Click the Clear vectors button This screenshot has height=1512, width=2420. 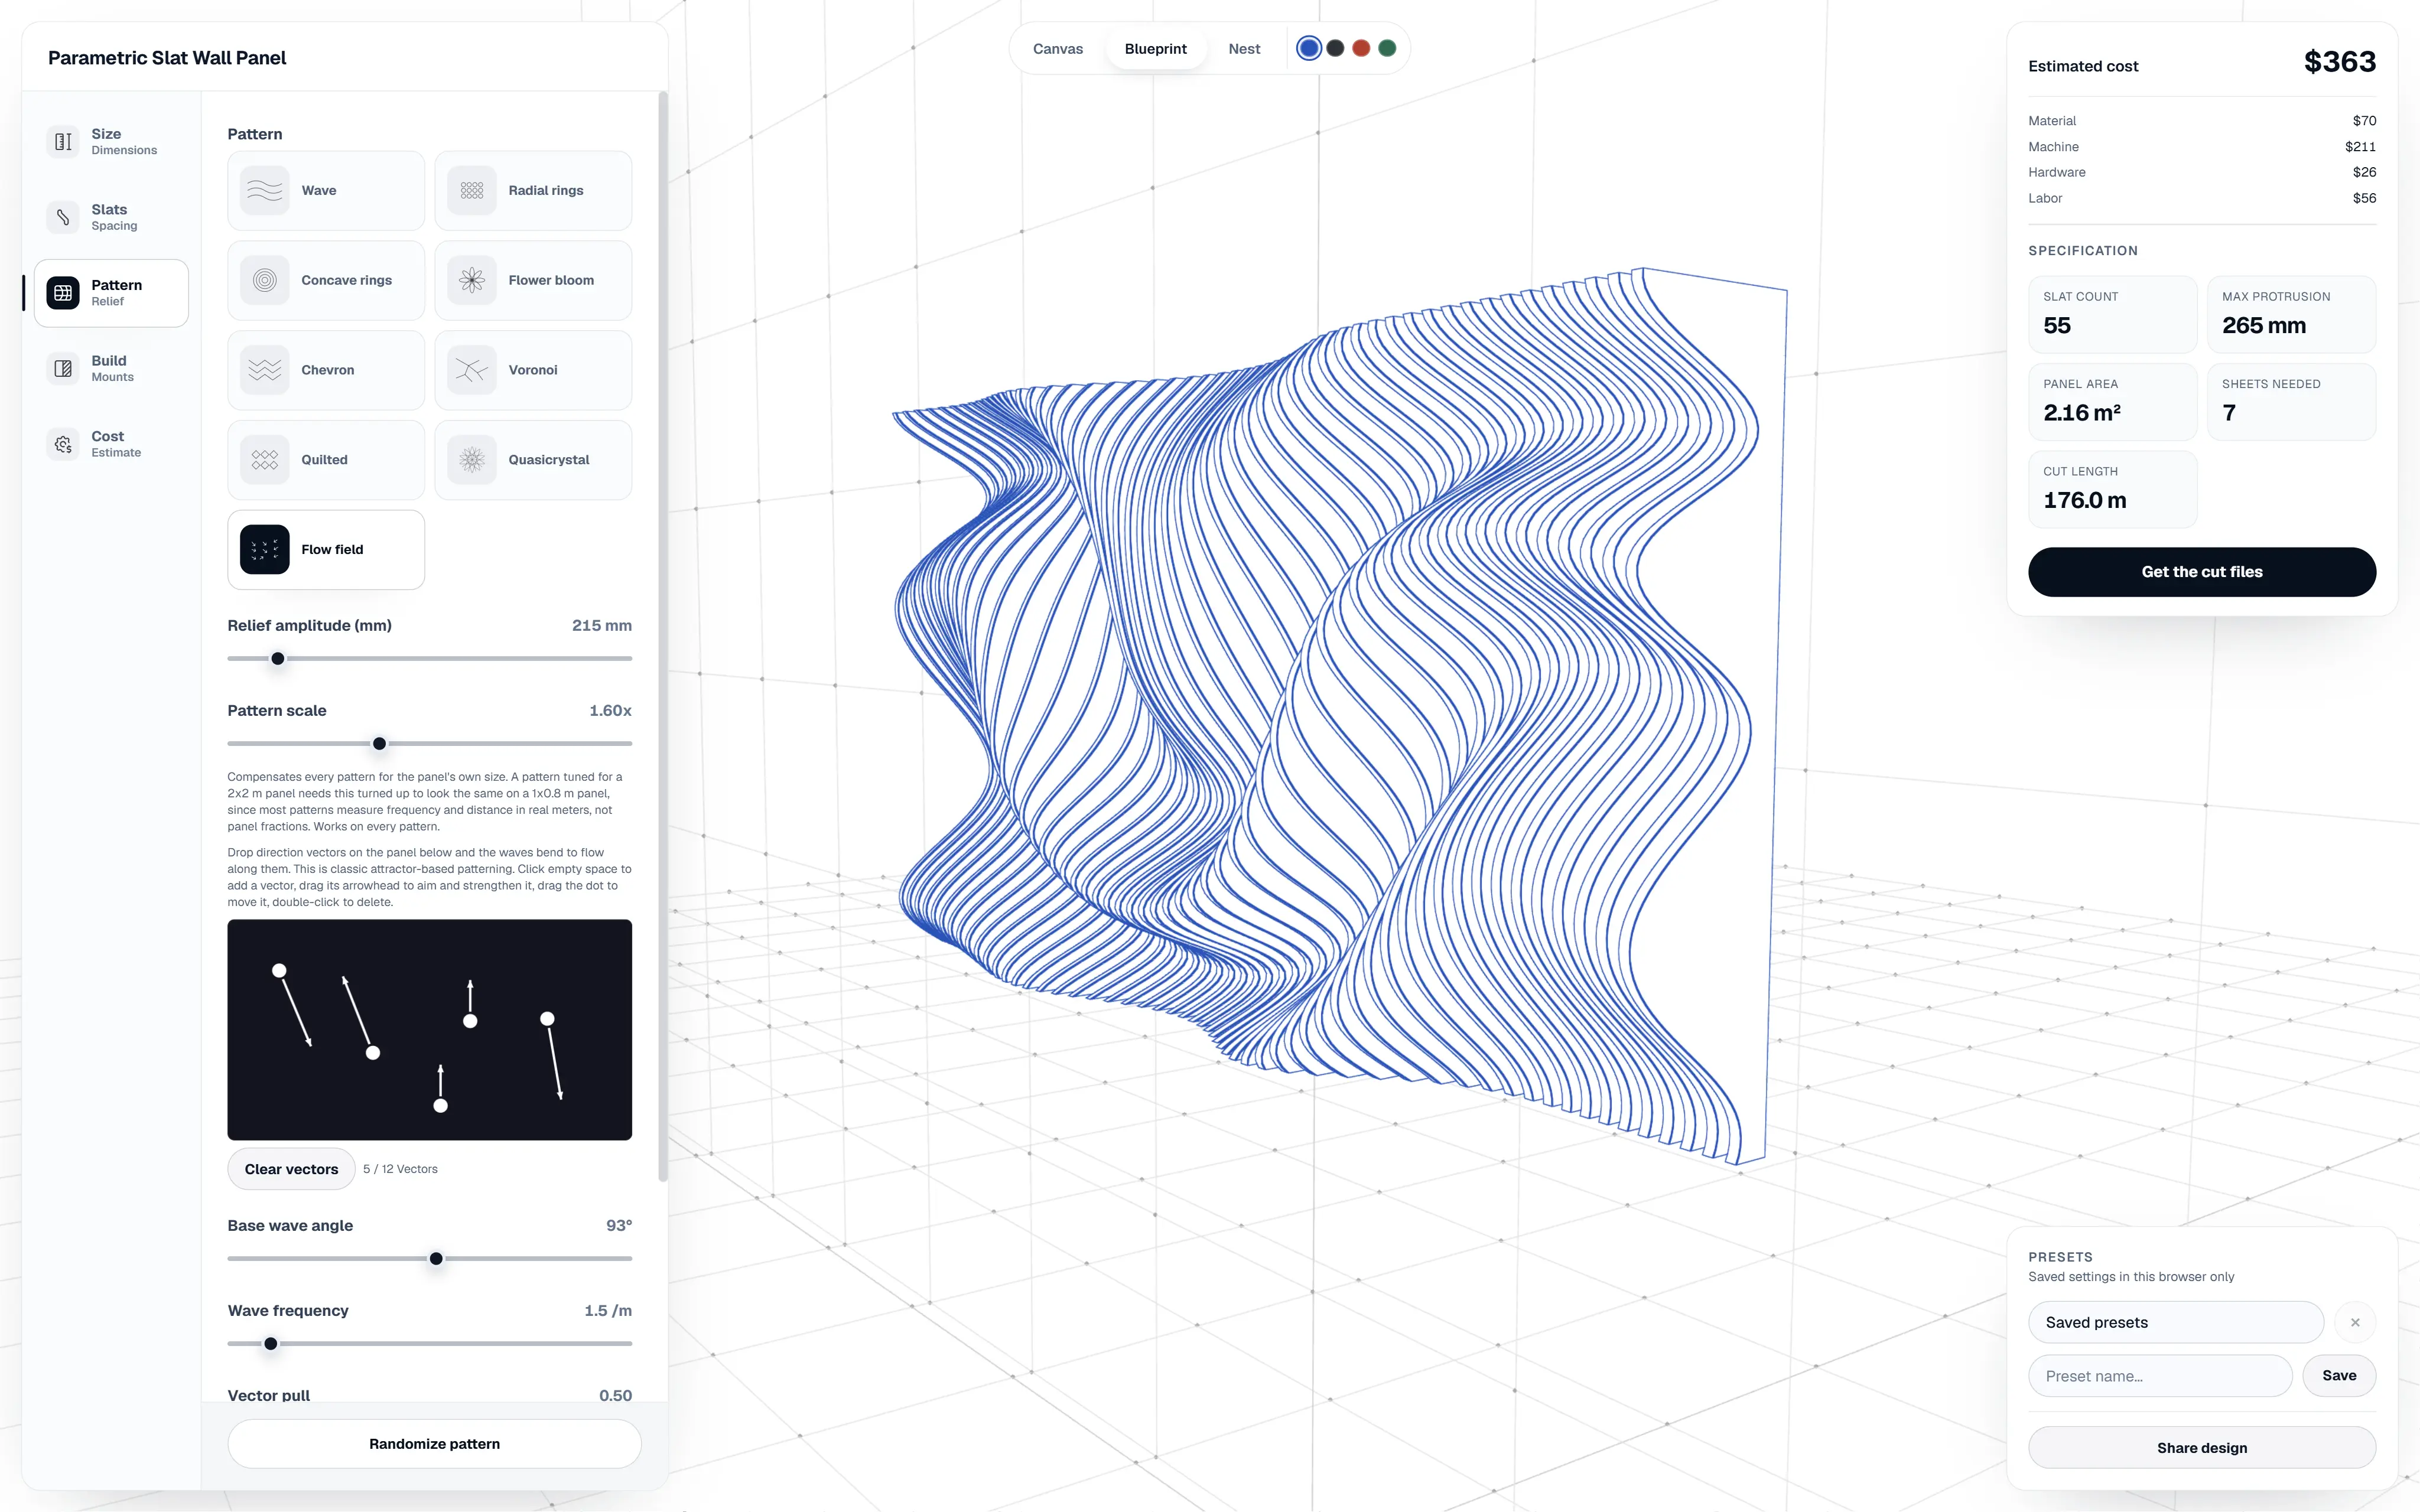(x=291, y=1169)
